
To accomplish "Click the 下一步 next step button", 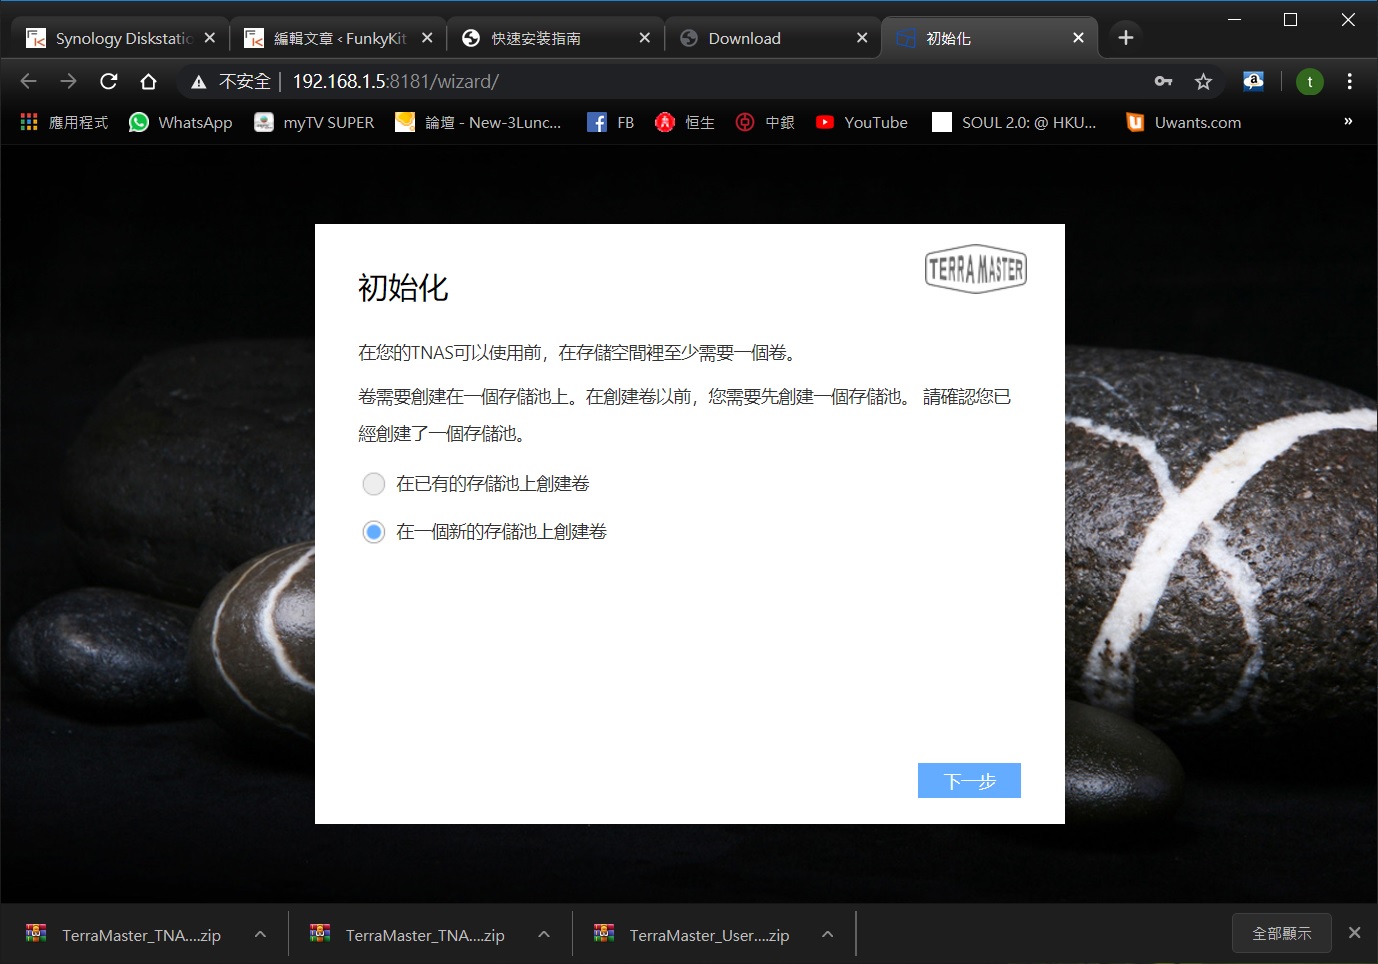I will tap(969, 781).
